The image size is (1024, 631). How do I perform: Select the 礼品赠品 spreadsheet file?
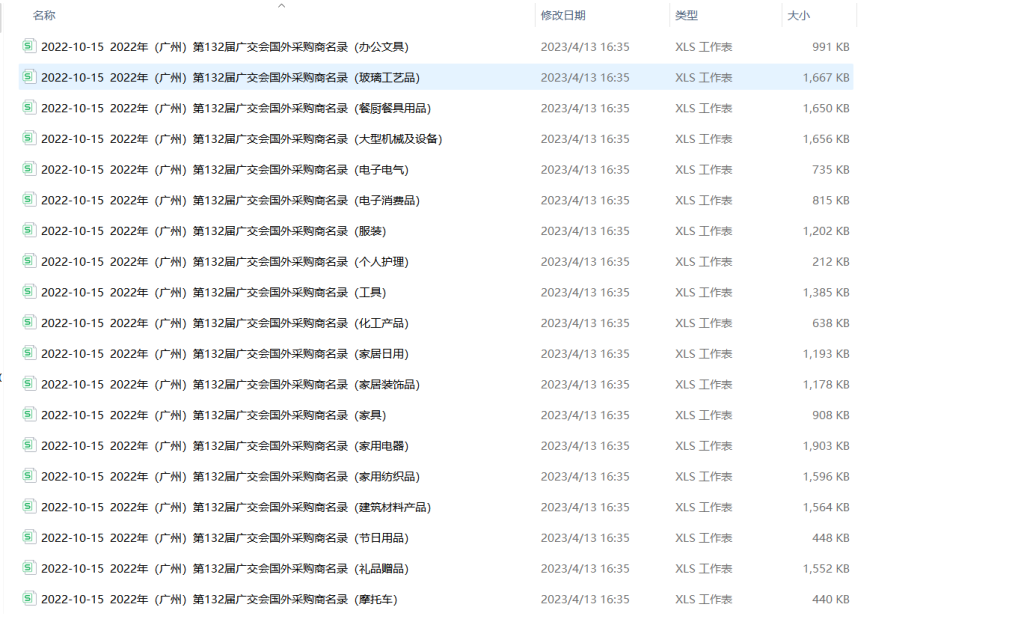pyautogui.click(x=225, y=568)
